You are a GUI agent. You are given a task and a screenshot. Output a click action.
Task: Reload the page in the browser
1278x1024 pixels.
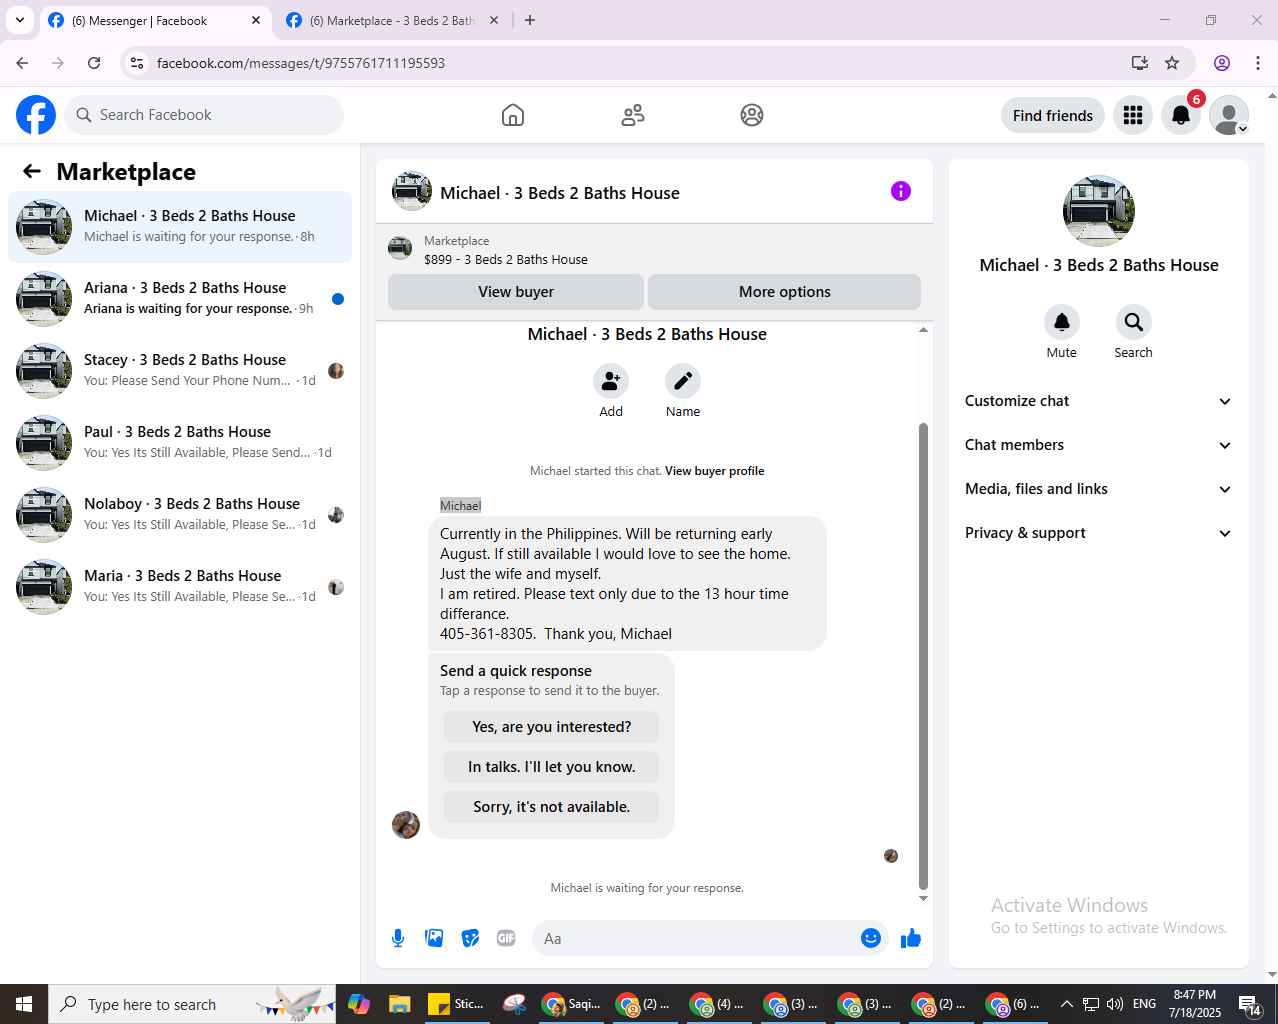(94, 63)
